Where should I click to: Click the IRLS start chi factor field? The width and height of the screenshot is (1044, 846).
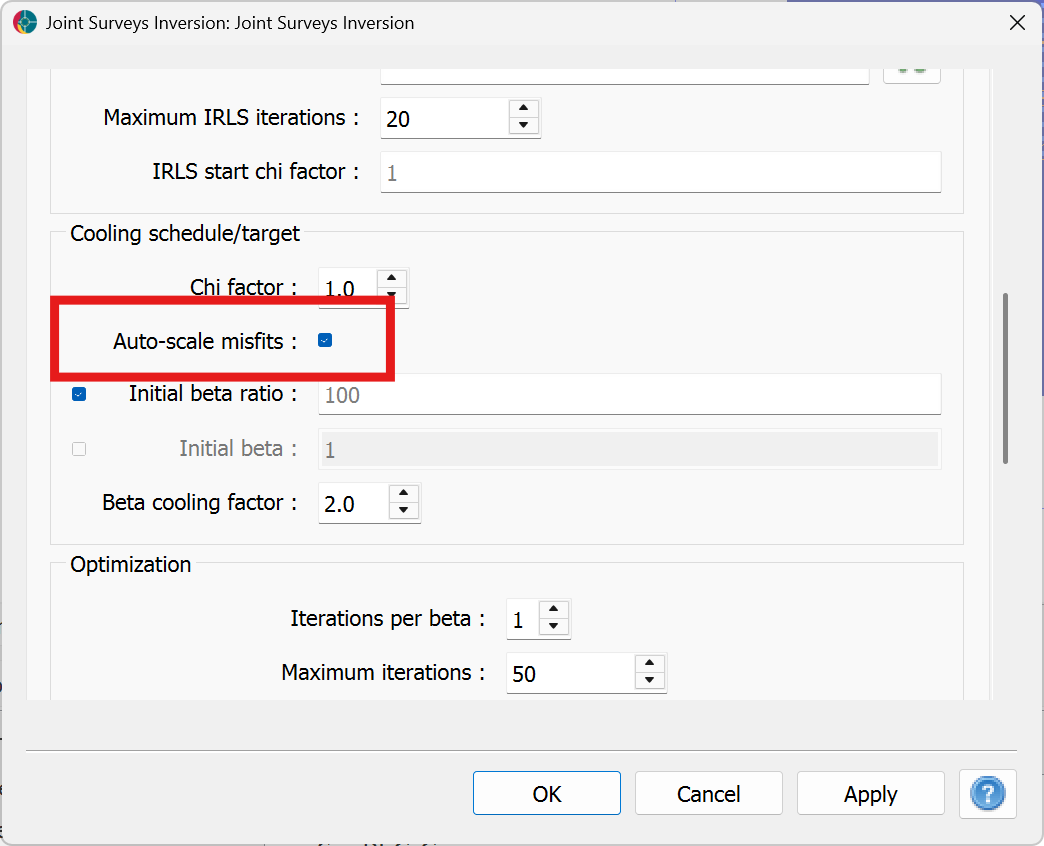pyautogui.click(x=660, y=172)
